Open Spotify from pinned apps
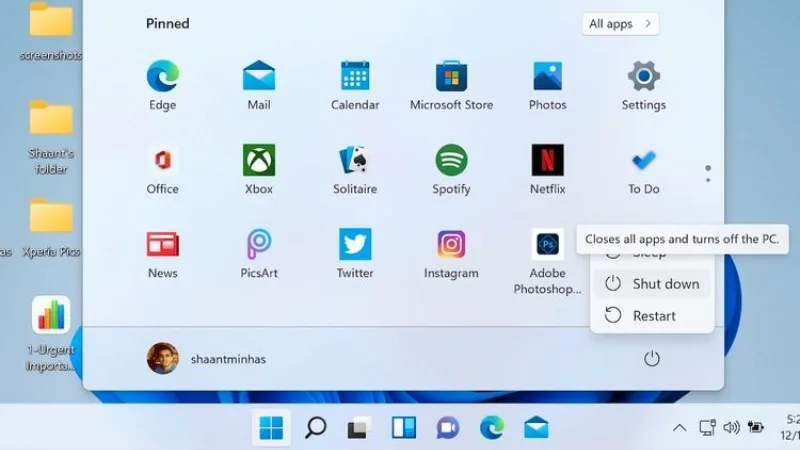This screenshot has width=800, height=450. coord(452,170)
